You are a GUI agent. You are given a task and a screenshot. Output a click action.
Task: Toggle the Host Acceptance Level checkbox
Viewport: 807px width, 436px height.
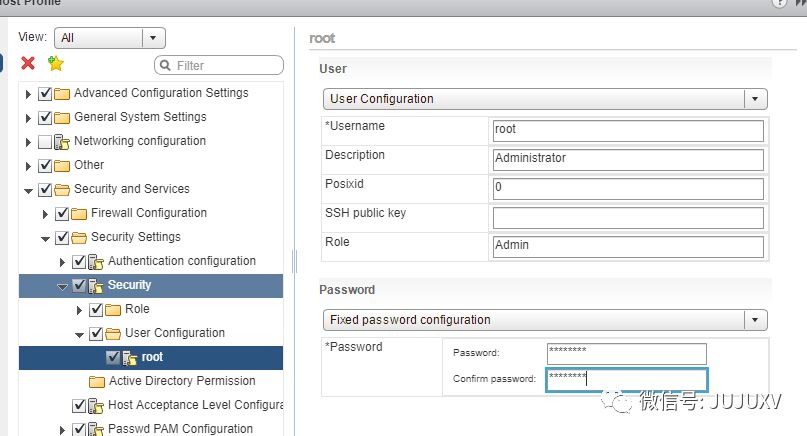pyautogui.click(x=78, y=405)
